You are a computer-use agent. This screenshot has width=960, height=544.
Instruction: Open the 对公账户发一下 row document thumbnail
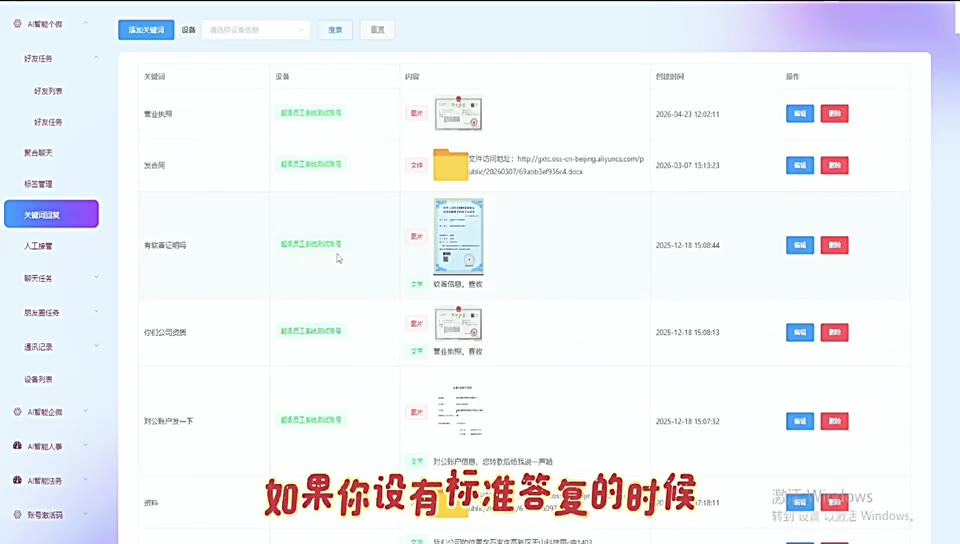(x=460, y=411)
